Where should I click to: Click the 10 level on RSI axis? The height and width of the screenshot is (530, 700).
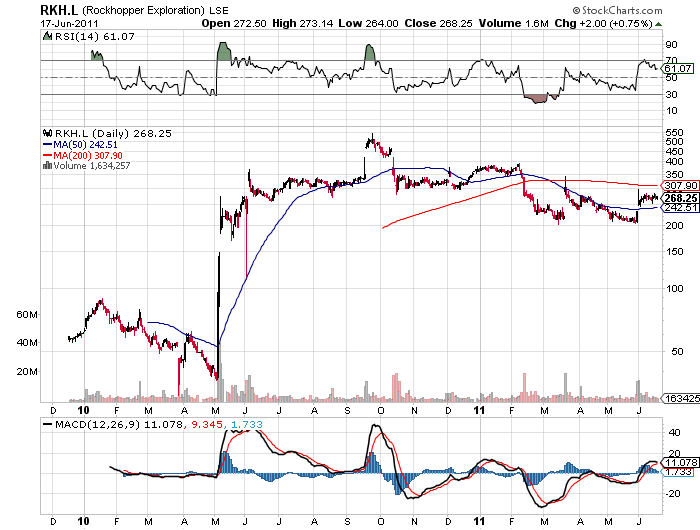671,111
